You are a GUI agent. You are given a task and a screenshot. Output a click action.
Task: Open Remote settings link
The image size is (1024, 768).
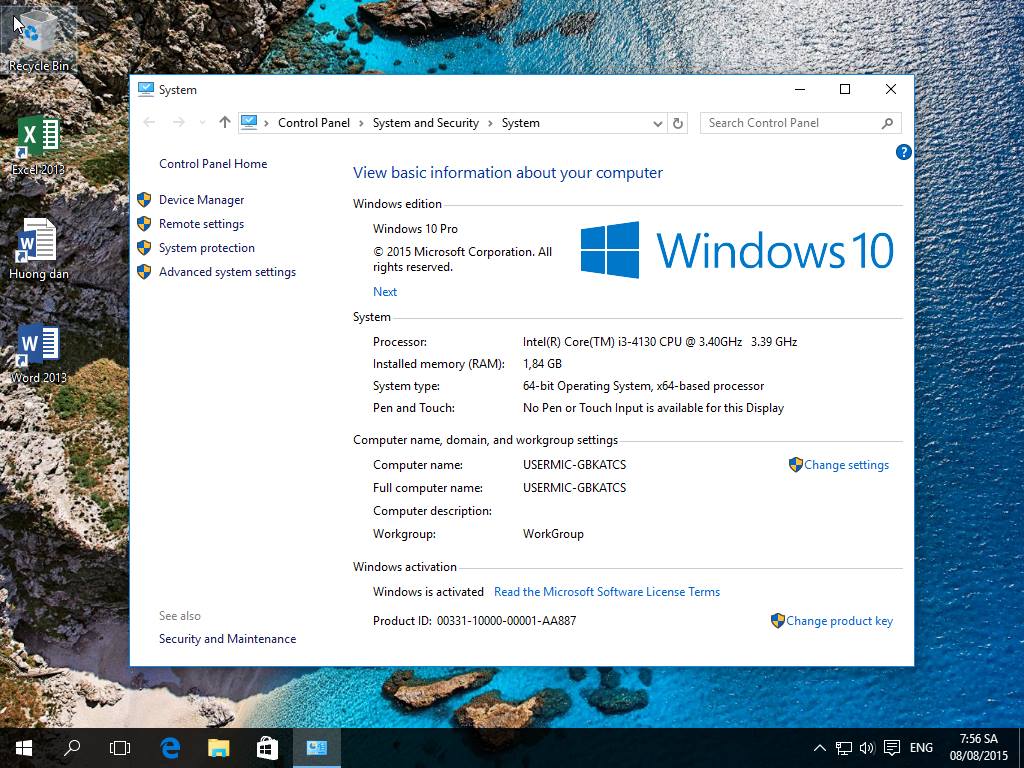tap(201, 224)
